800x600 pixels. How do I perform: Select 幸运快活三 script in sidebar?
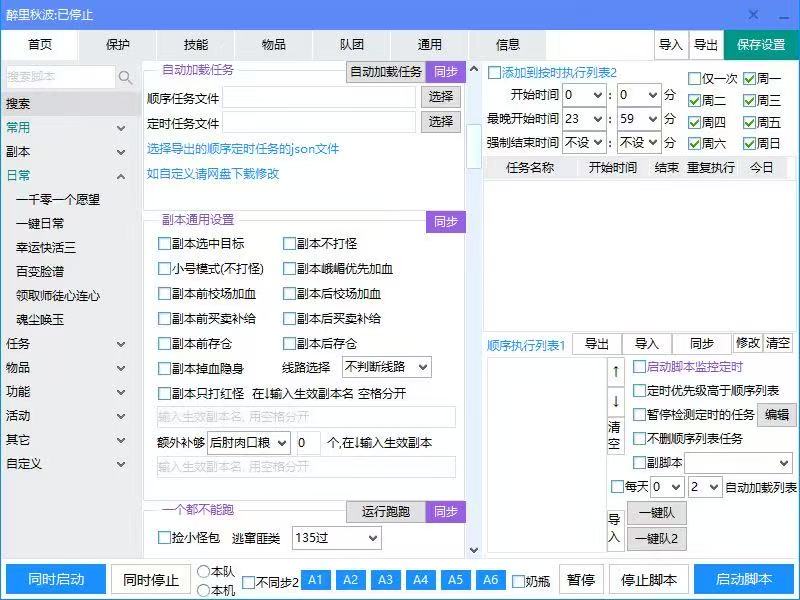pyautogui.click(x=46, y=248)
